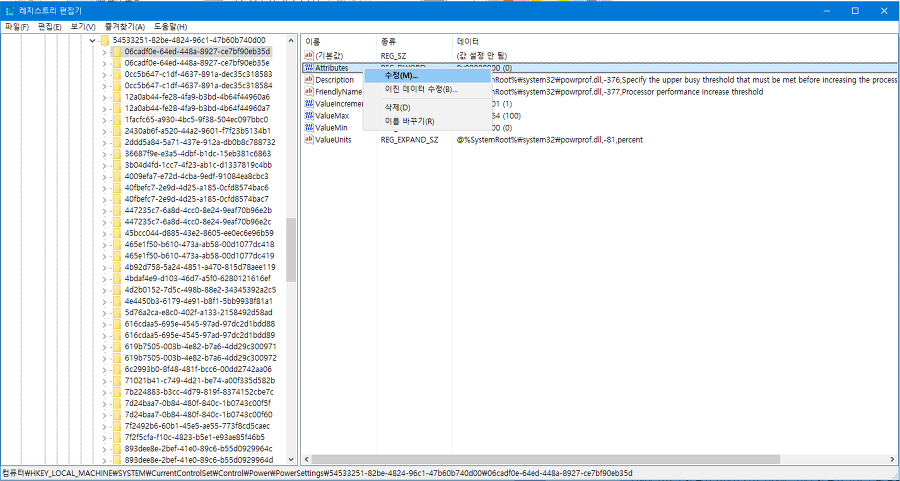Open the Registry Editor title bar icon
Viewport: 900px width, 481px height.
pyautogui.click(x=10, y=10)
